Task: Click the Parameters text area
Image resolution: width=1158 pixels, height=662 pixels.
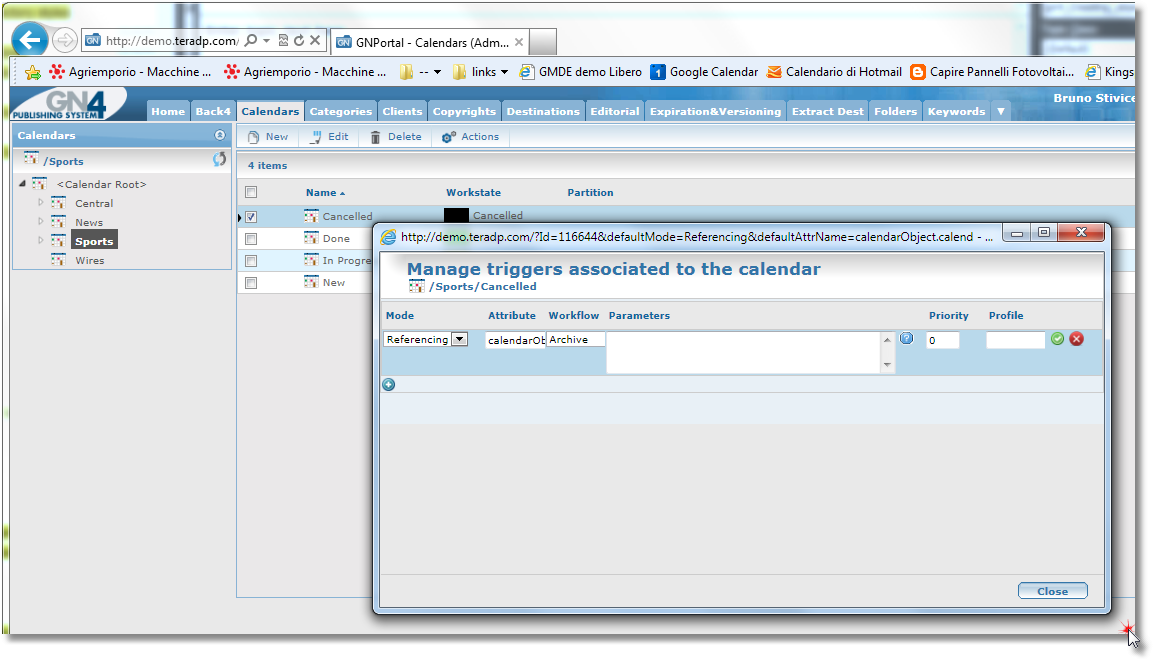Action: [x=744, y=352]
